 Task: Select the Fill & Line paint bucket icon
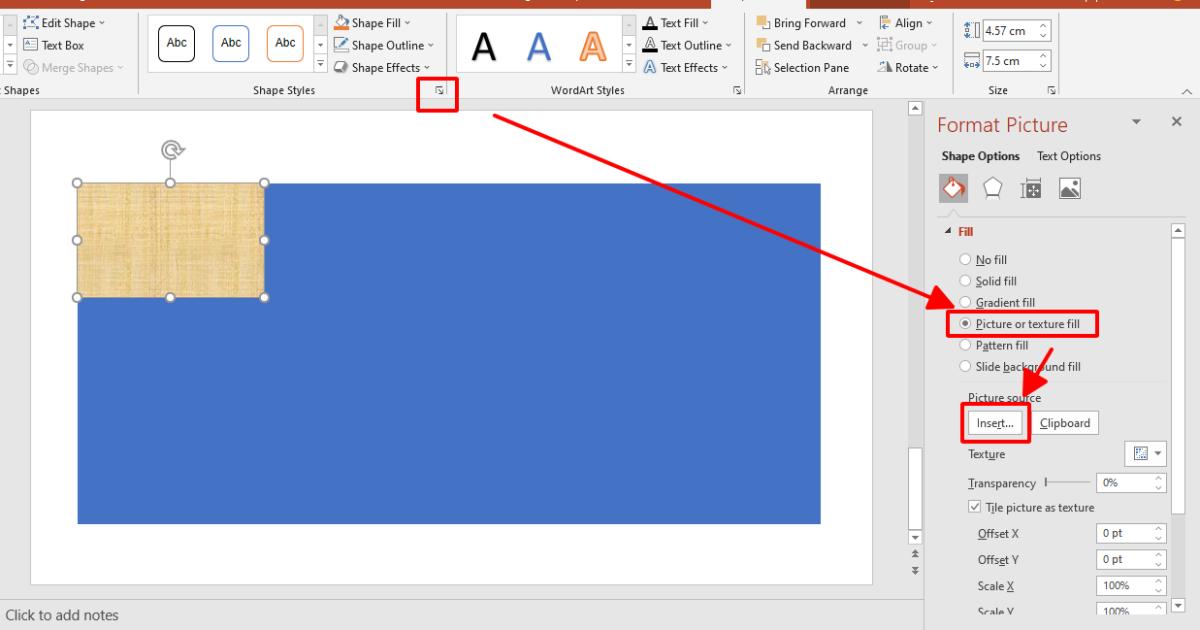[953, 188]
